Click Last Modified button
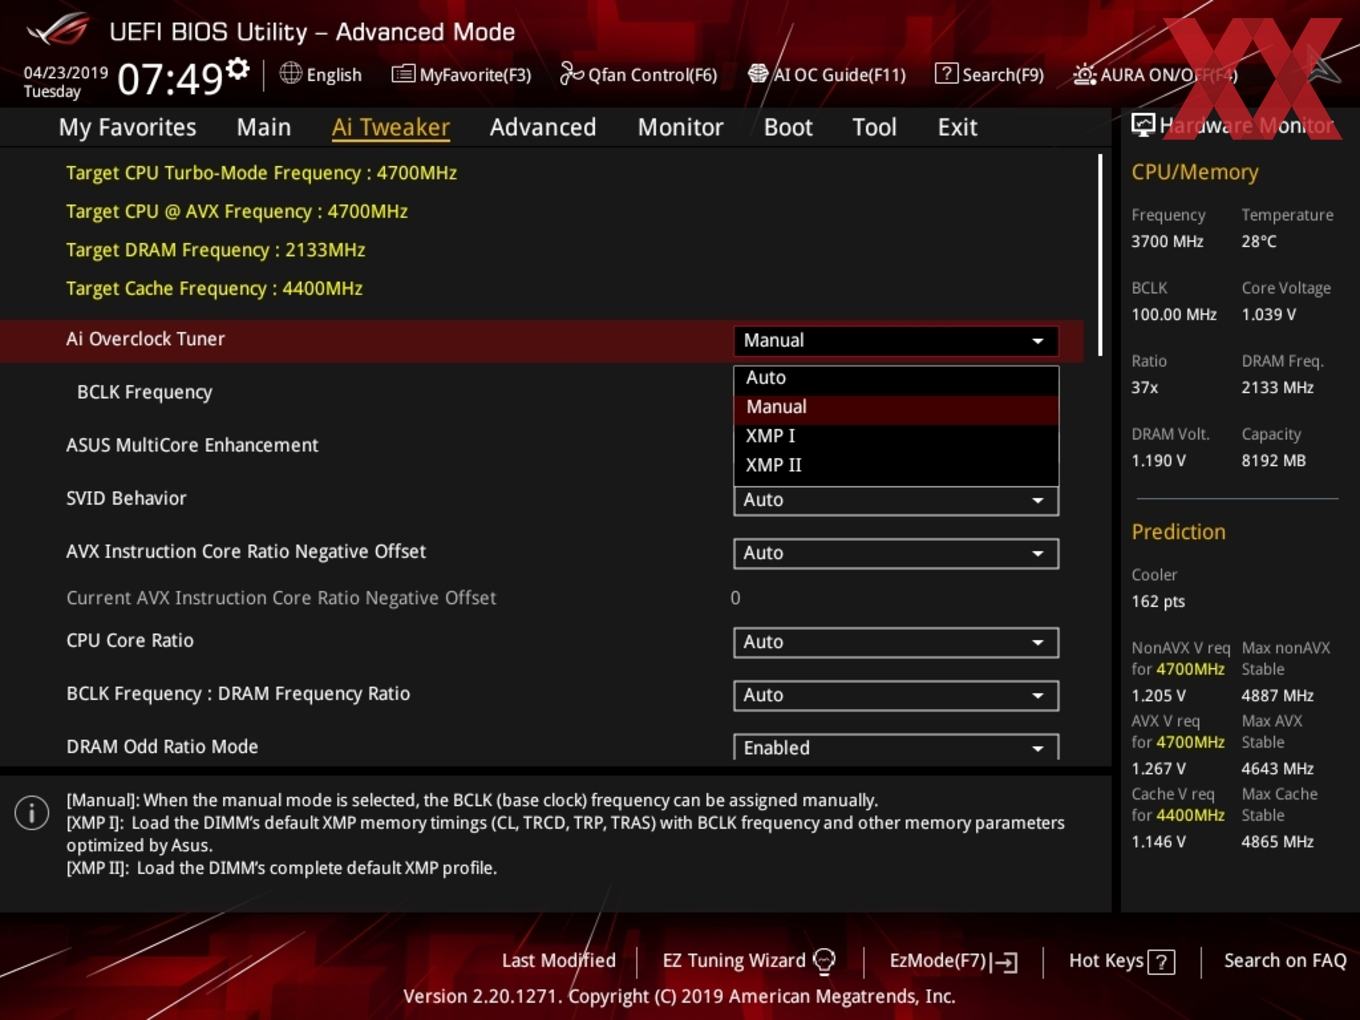Image resolution: width=1360 pixels, height=1020 pixels. (x=558, y=961)
